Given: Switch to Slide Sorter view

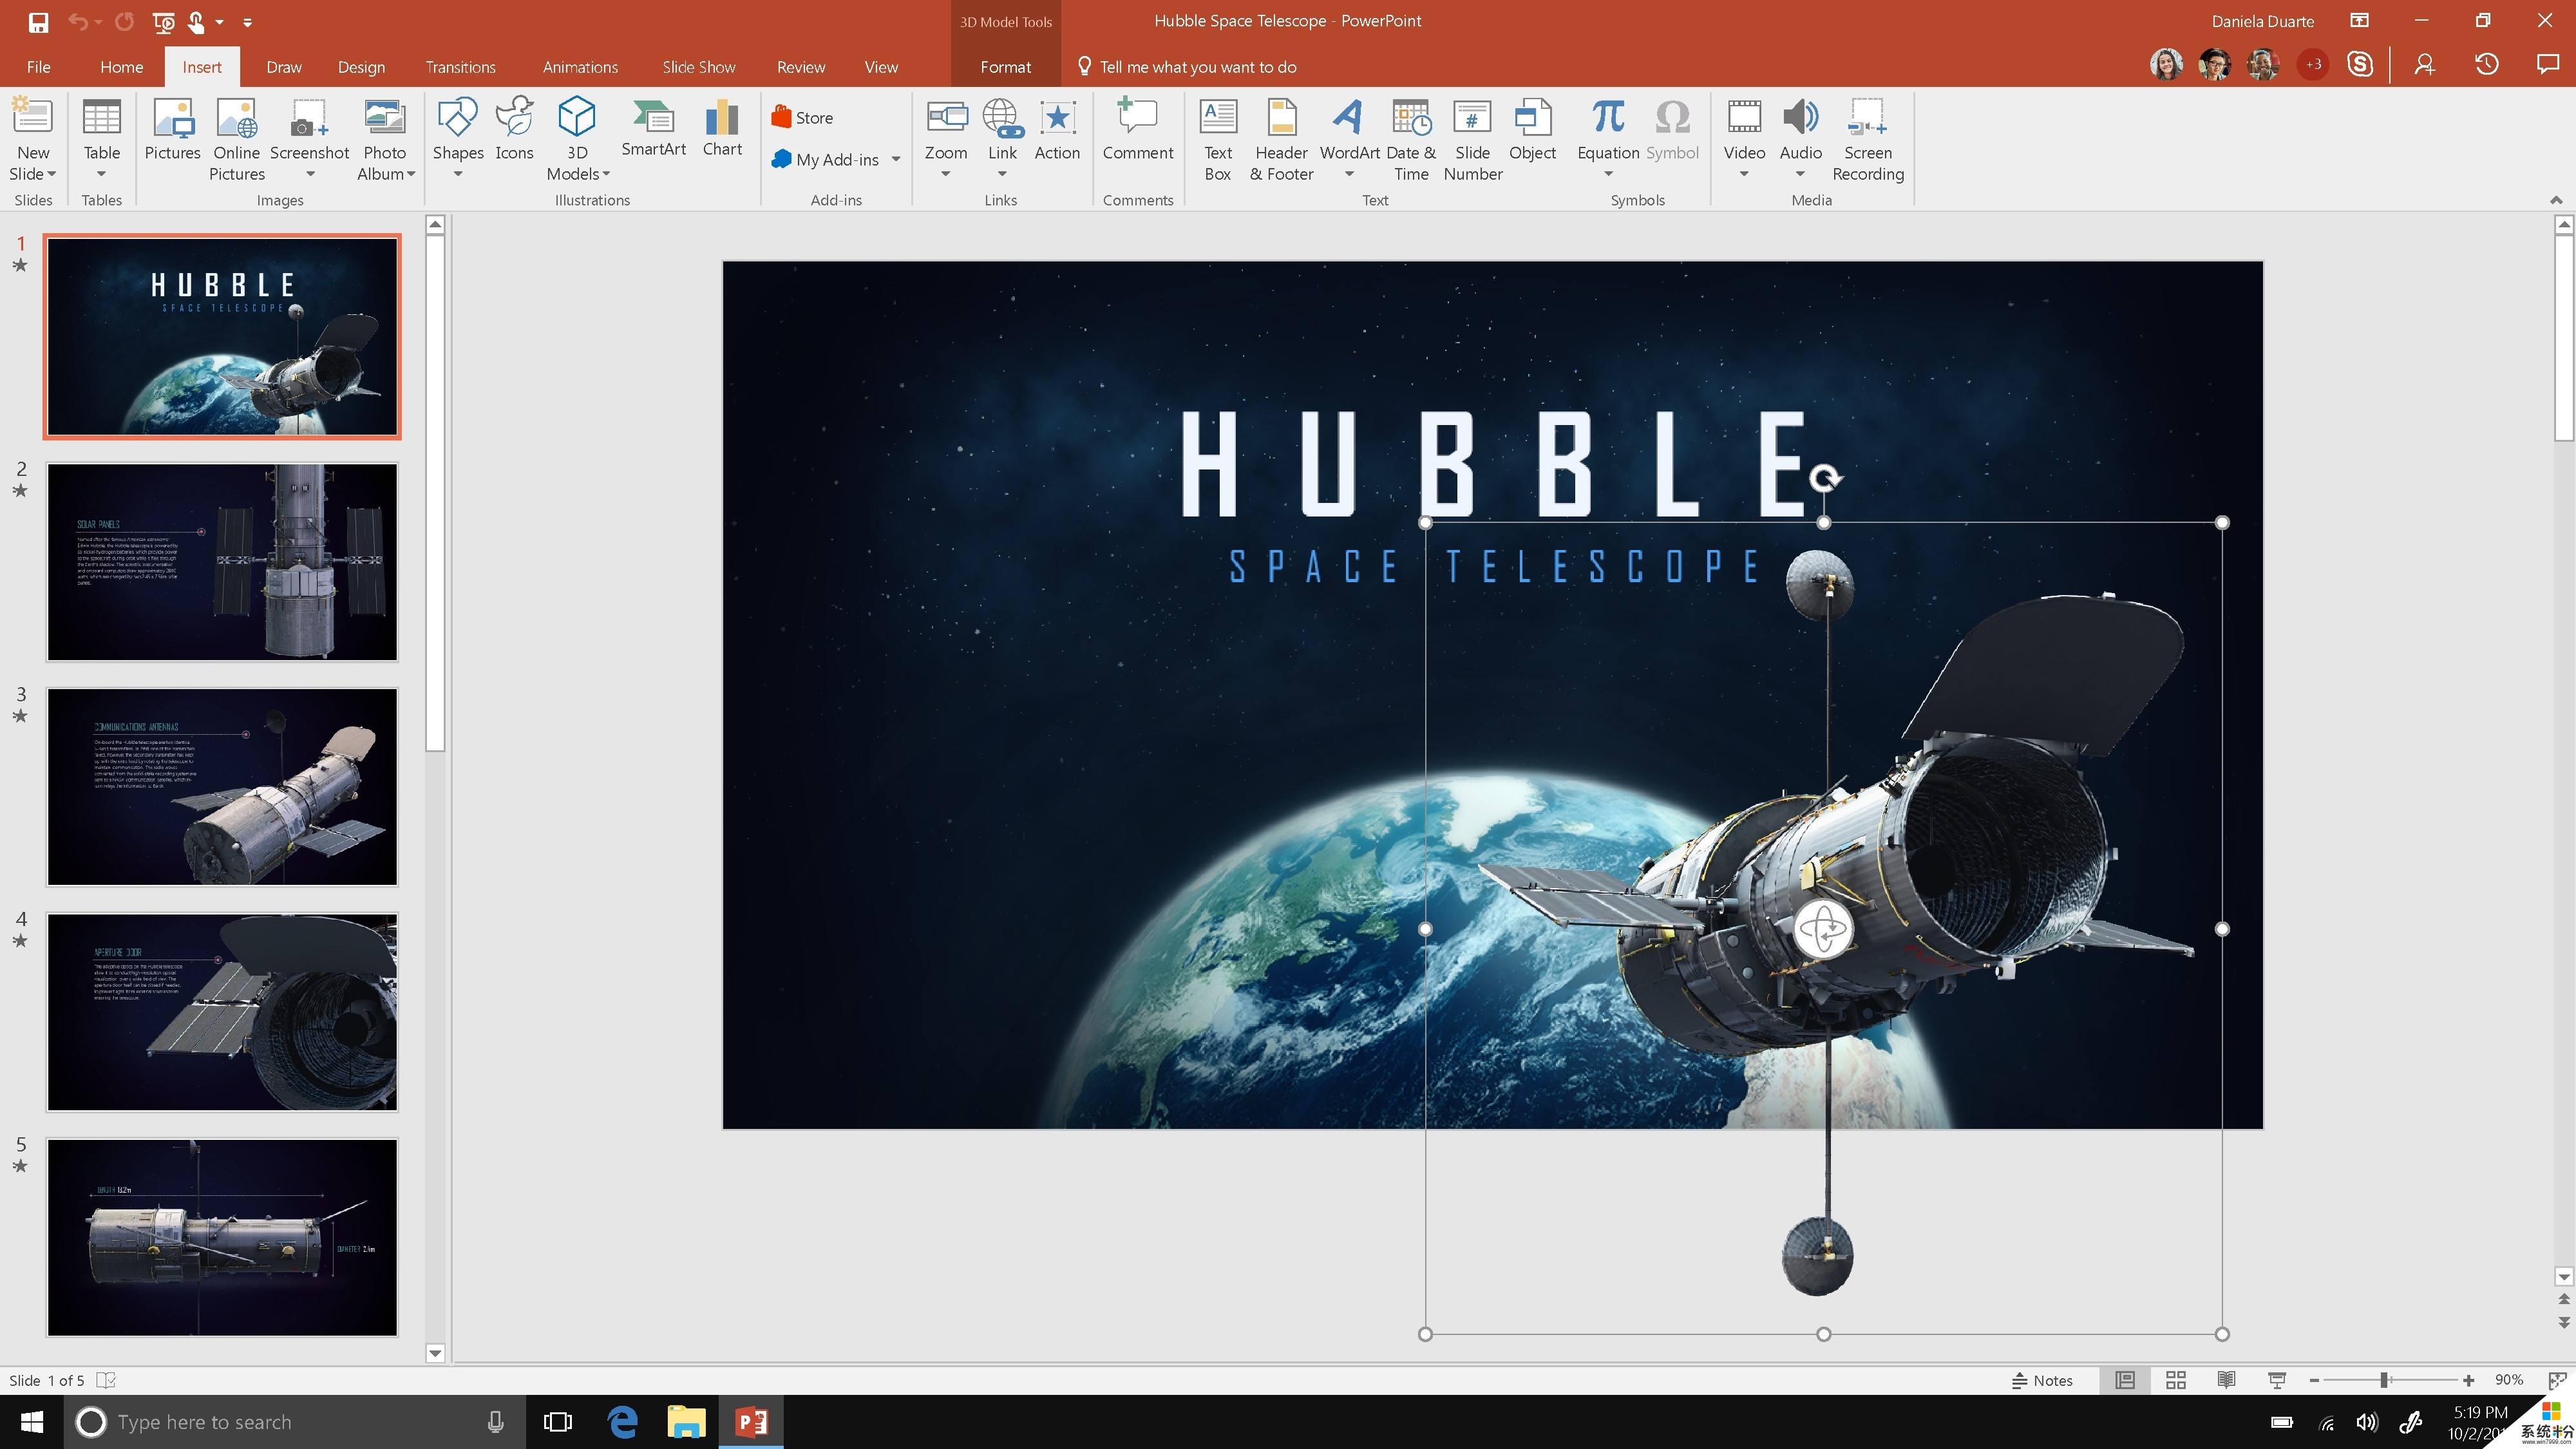Looking at the screenshot, I should tap(2175, 1380).
